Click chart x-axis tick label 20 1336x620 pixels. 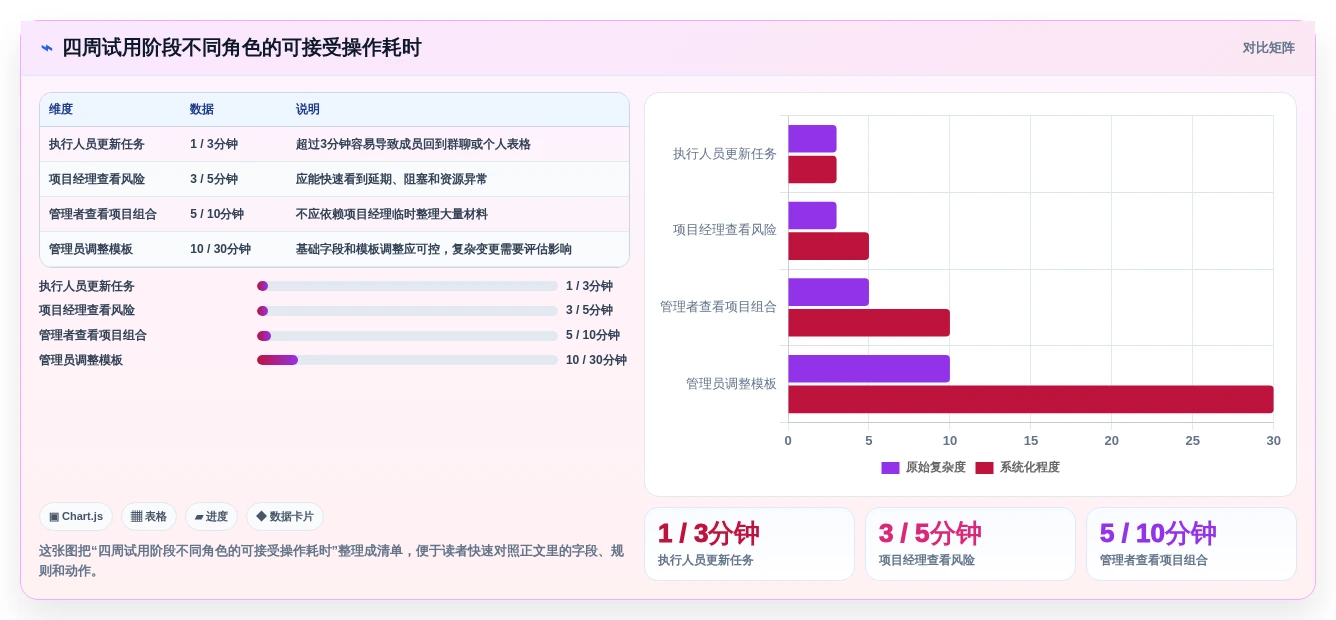1112,441
